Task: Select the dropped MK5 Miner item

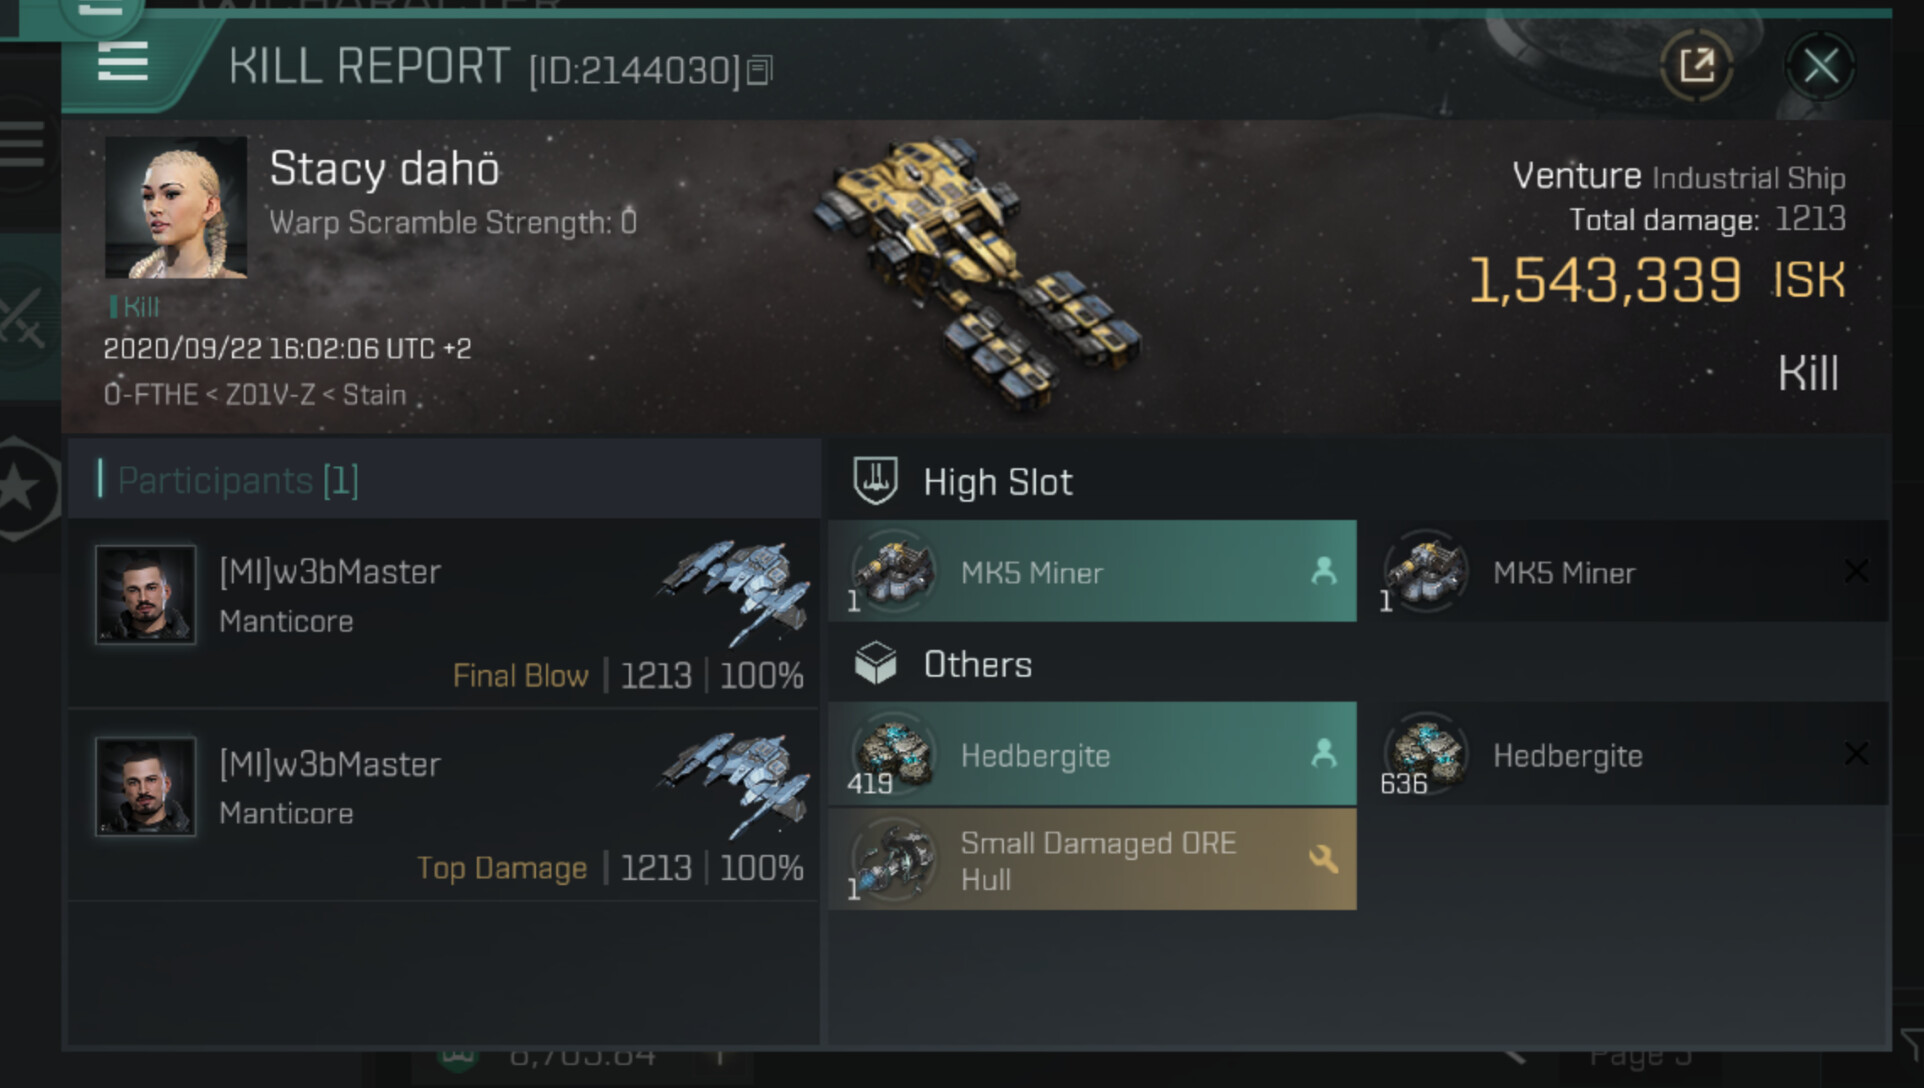Action: click(1092, 572)
